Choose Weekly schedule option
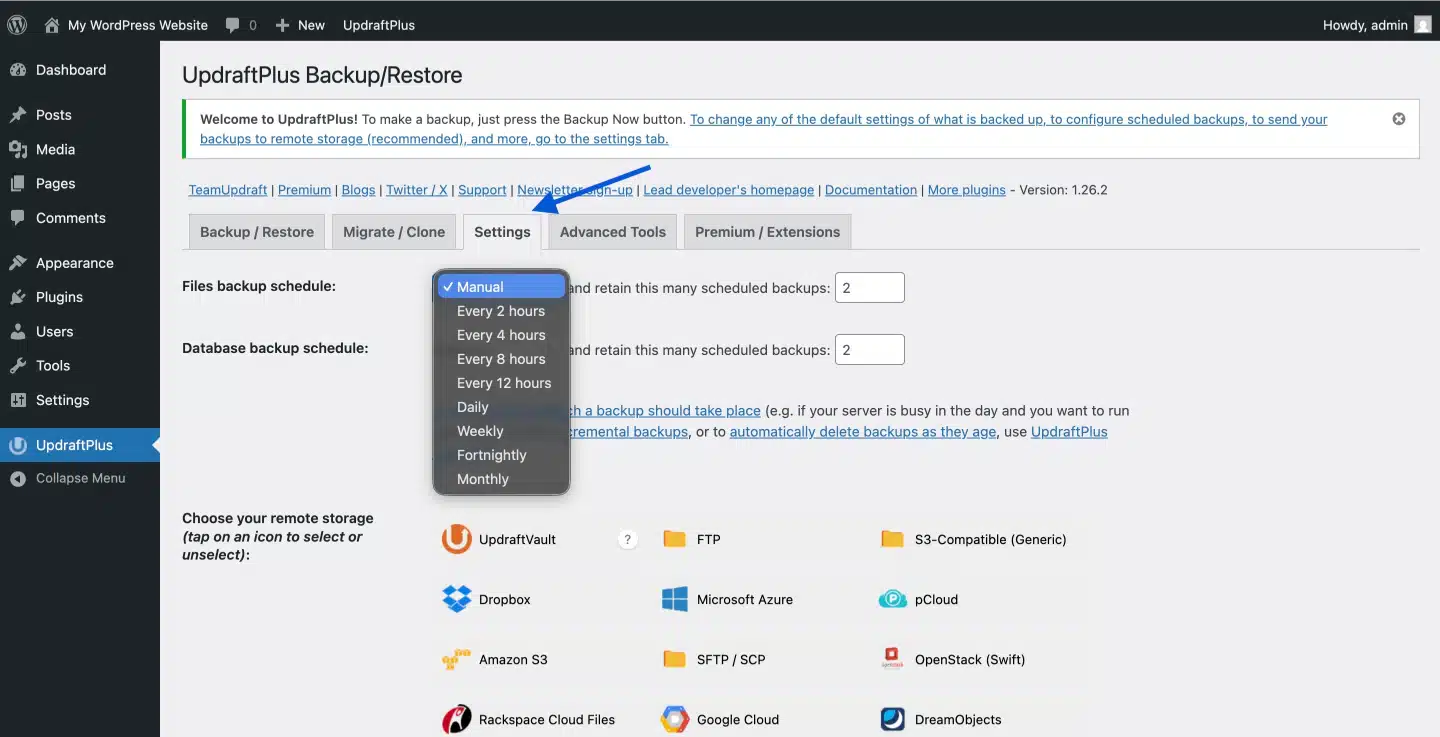 pos(501,431)
